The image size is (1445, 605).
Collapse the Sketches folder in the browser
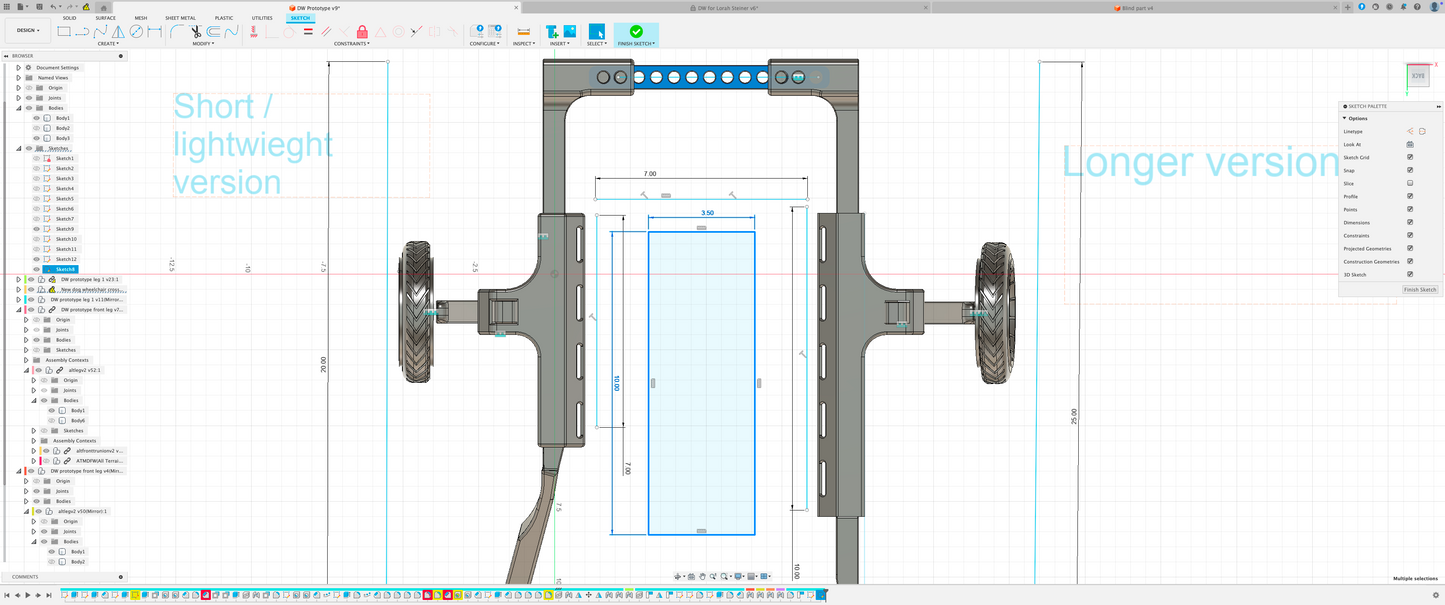coord(18,148)
